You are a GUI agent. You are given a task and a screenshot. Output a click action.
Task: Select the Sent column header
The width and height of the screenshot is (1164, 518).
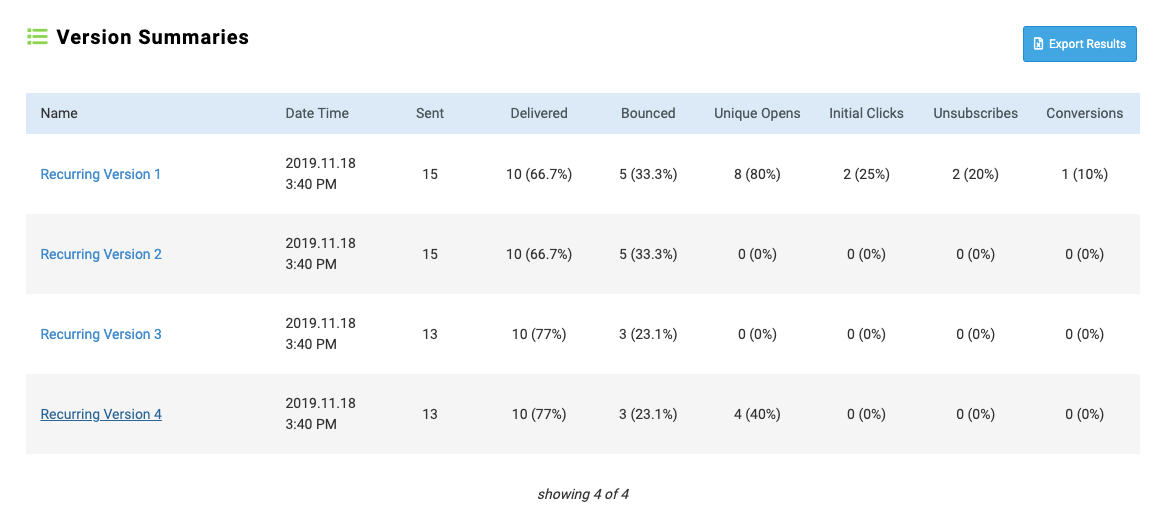pos(430,113)
